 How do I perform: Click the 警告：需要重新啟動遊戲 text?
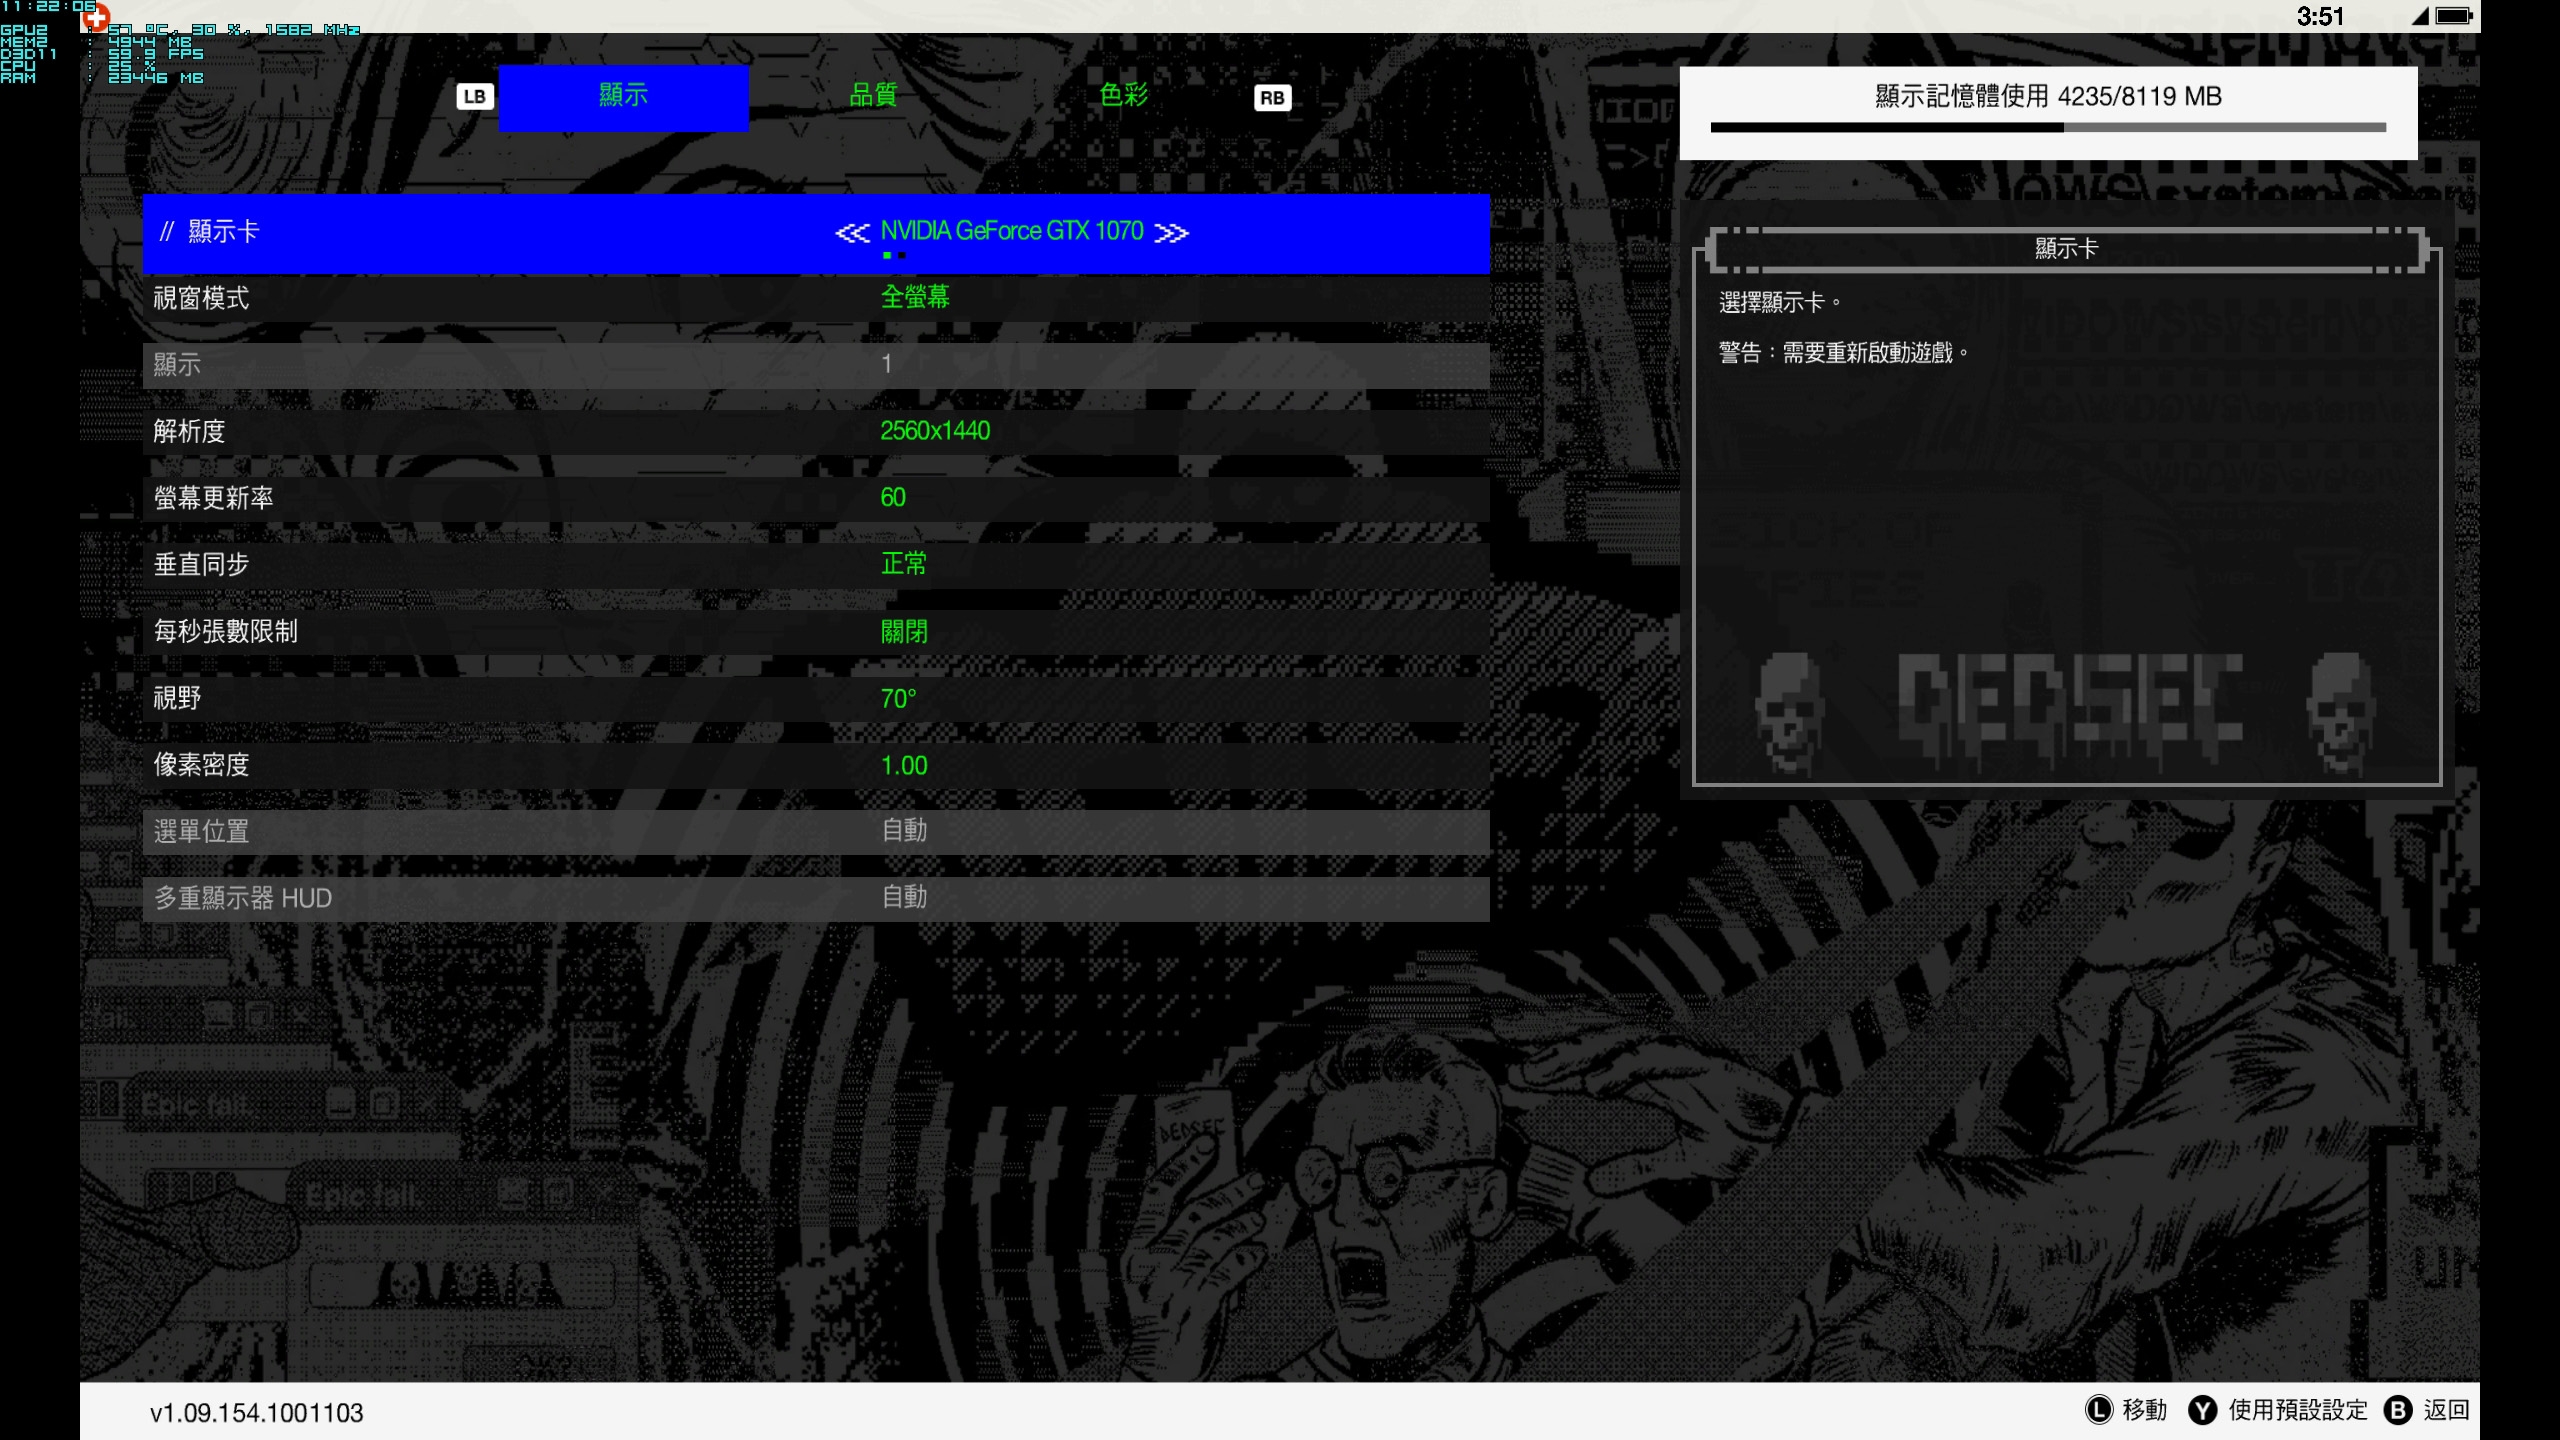click(1843, 353)
